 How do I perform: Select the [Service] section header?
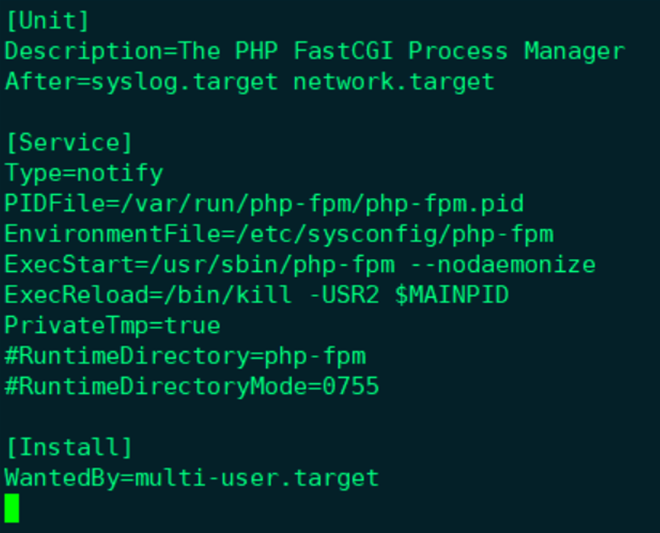click(69, 142)
